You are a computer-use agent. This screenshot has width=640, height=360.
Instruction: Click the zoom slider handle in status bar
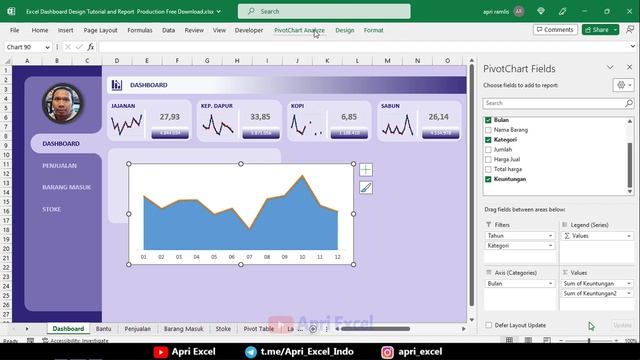[589, 340]
